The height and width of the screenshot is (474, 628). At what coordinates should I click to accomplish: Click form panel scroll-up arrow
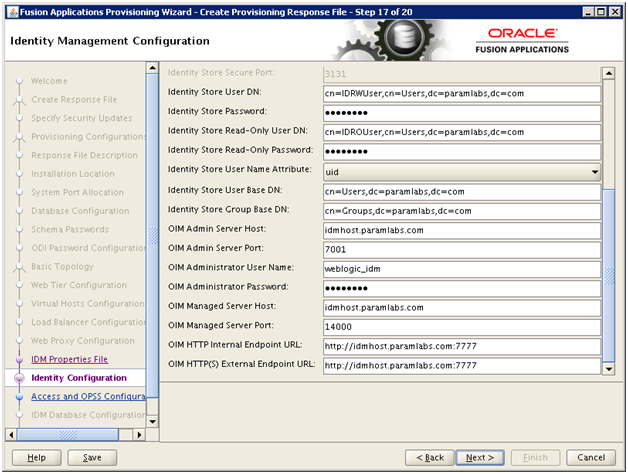608,73
